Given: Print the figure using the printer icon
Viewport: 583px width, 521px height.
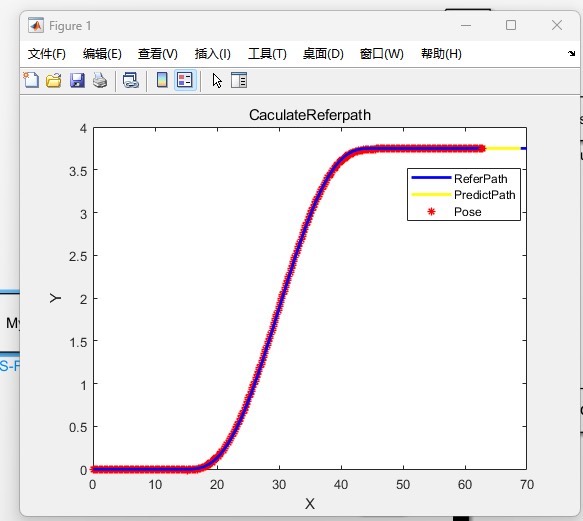Looking at the screenshot, I should [x=100, y=80].
